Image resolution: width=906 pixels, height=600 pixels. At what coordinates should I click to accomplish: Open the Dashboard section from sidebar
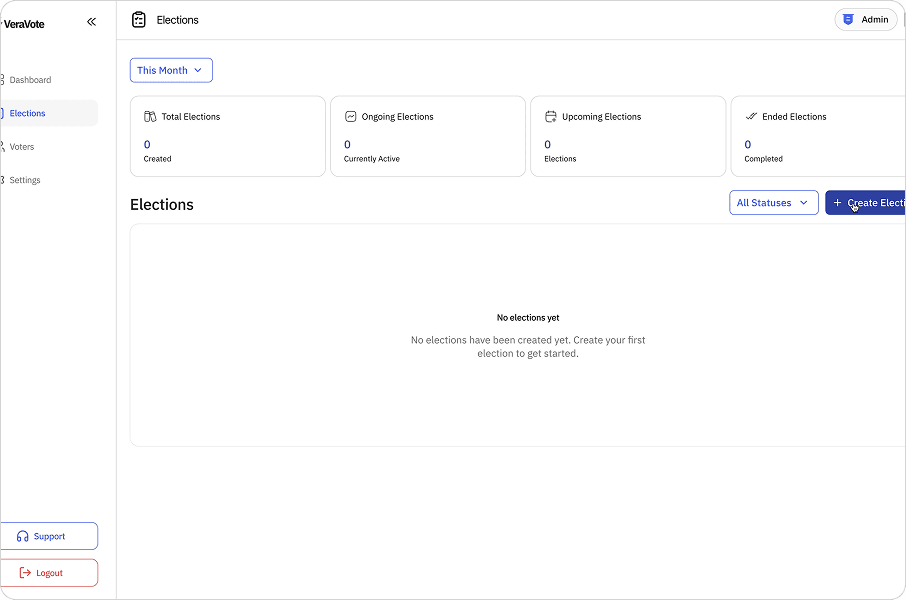(30, 80)
